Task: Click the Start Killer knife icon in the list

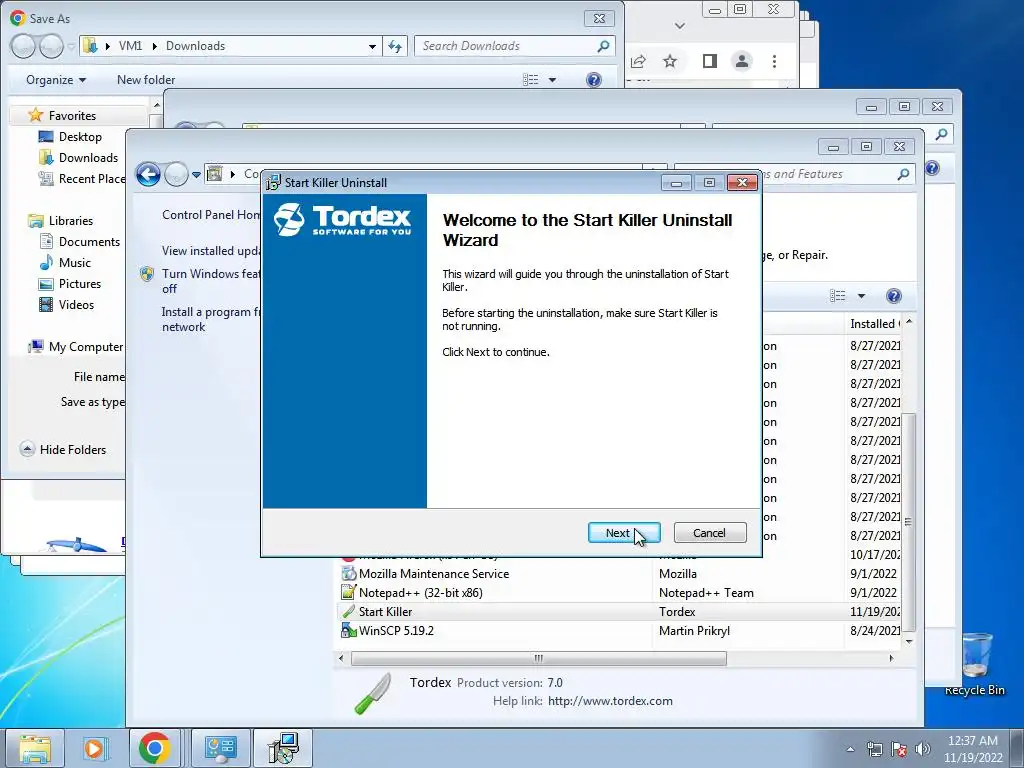Action: point(348,612)
